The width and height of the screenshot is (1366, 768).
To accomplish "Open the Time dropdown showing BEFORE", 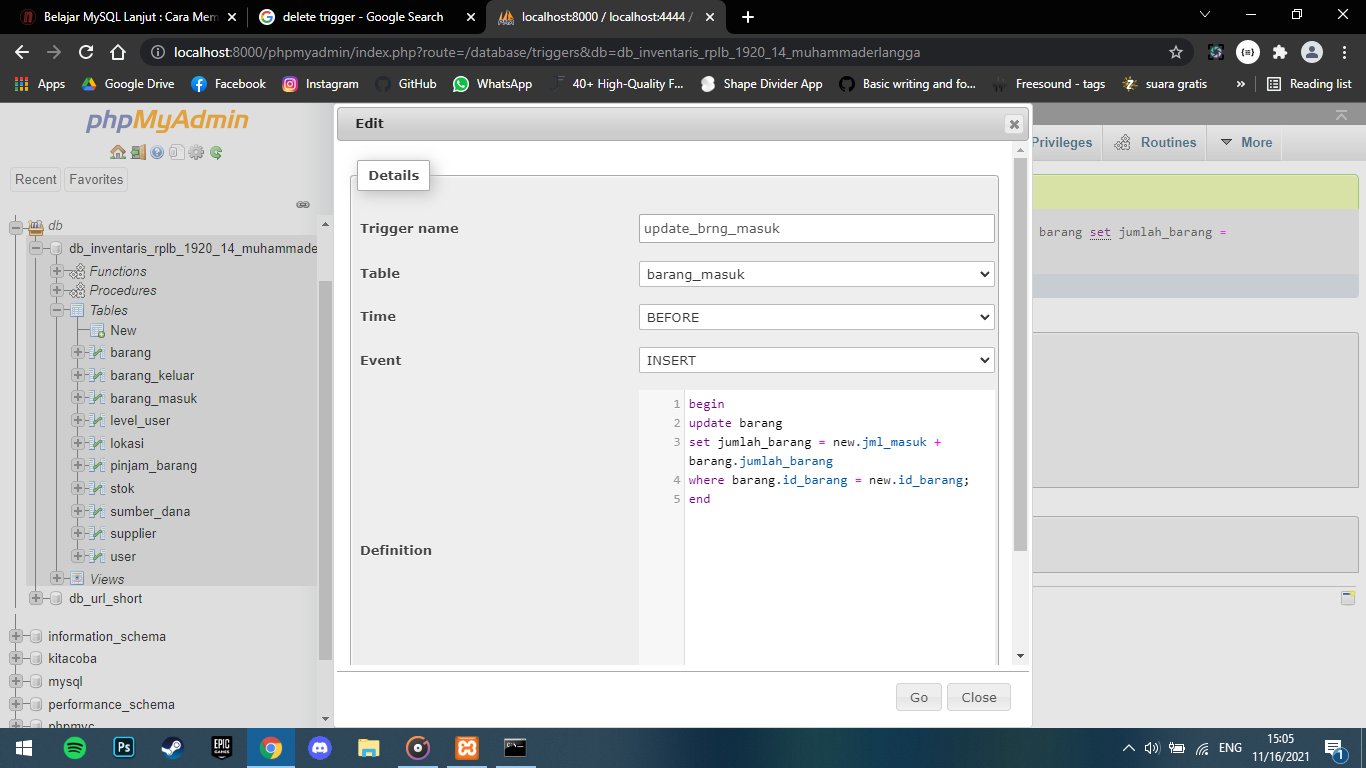I will click(816, 317).
